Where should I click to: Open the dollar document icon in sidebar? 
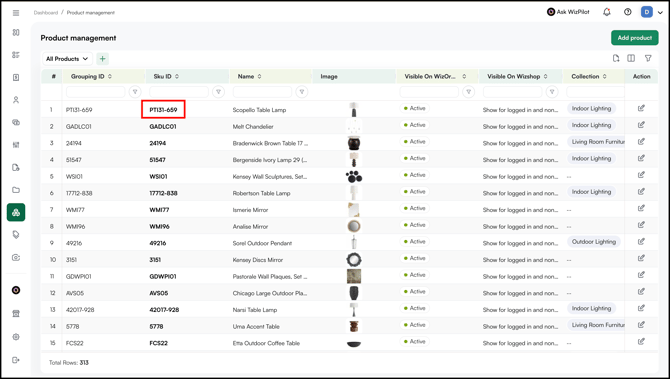pos(16,77)
